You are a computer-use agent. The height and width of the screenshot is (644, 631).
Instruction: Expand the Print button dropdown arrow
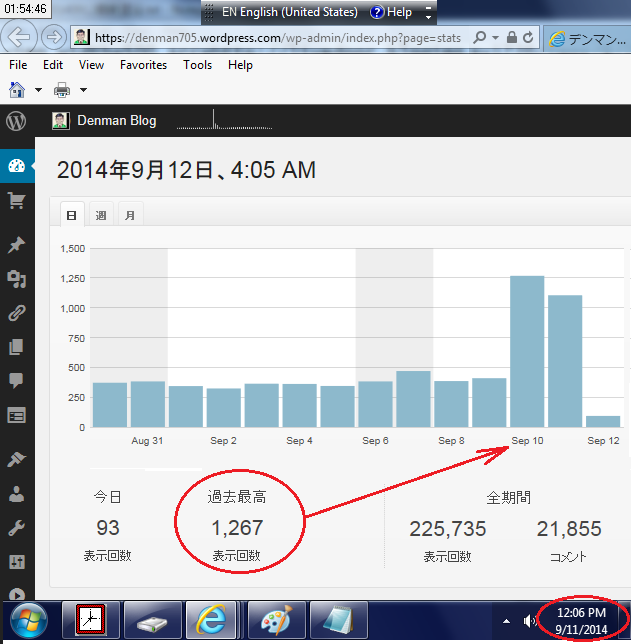tap(83, 90)
